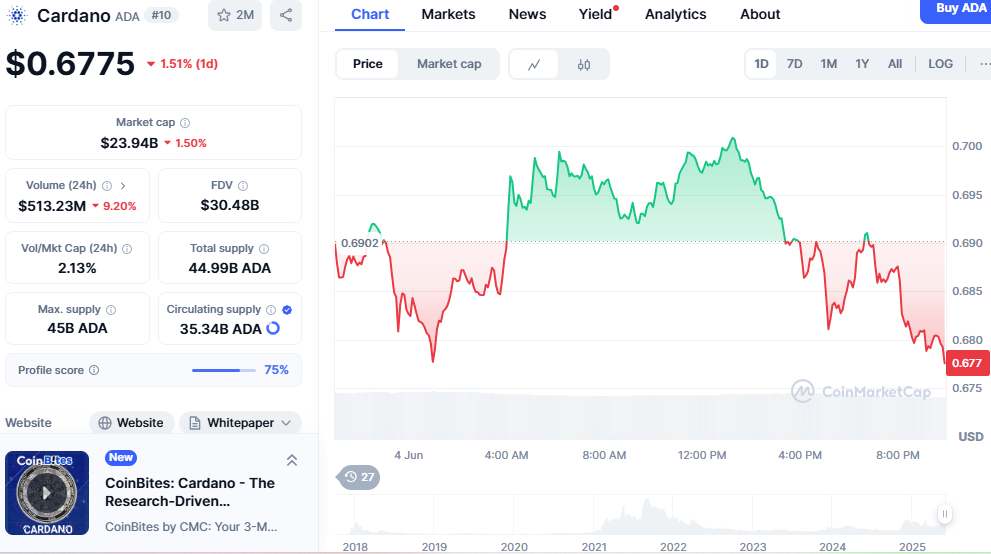Open the Website link button
This screenshot has height=554, width=991.
131,423
